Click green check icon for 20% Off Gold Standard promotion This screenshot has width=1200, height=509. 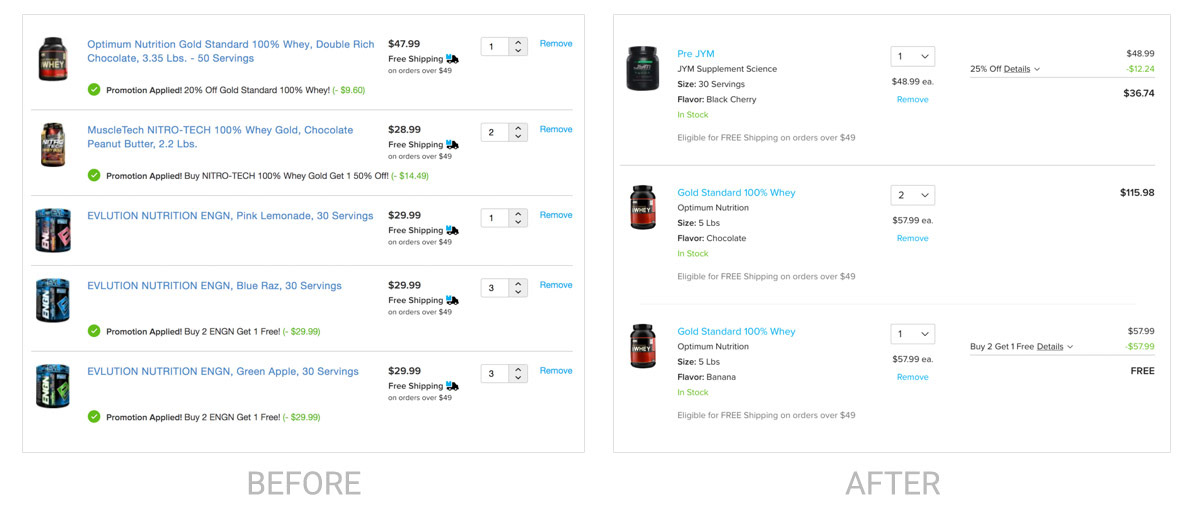pos(94,90)
